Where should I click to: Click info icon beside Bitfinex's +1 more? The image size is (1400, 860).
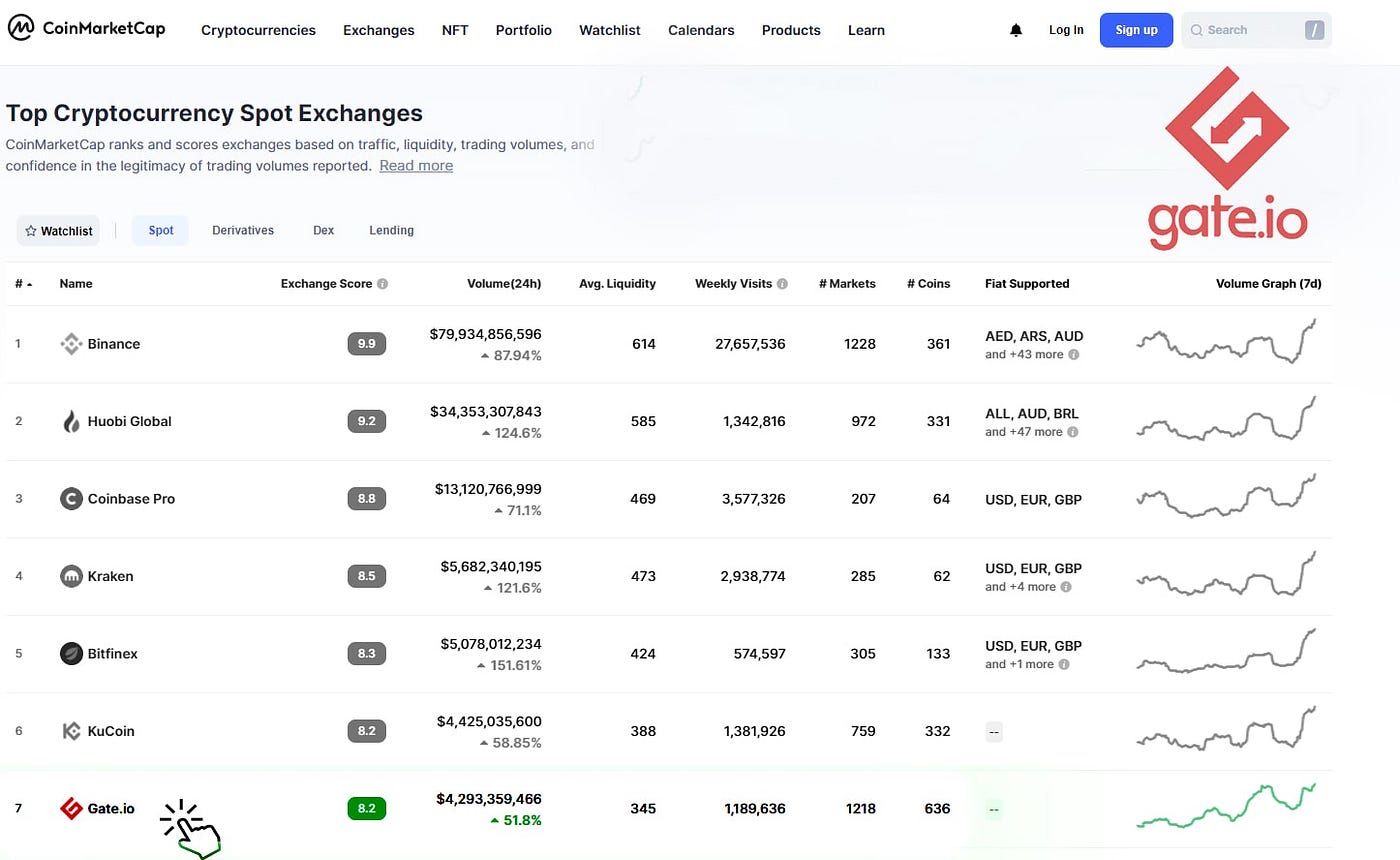click(x=1064, y=664)
